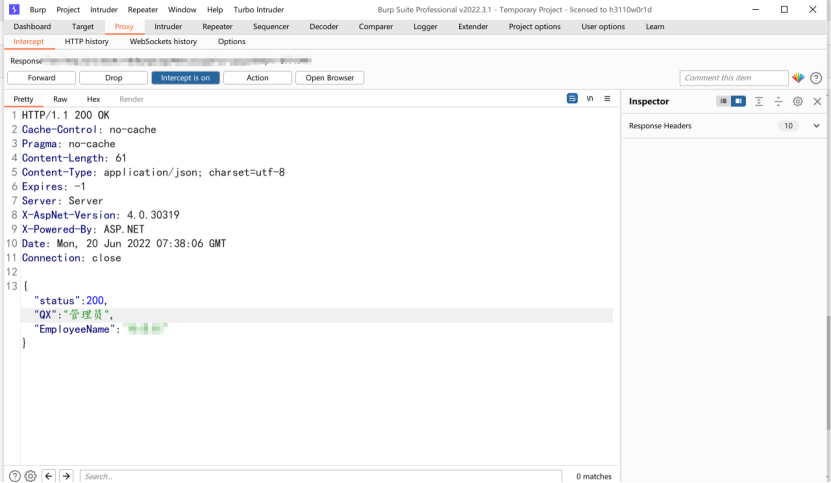Expand the Response Headers section
Image resolution: width=831 pixels, height=483 pixels.
tap(817, 126)
